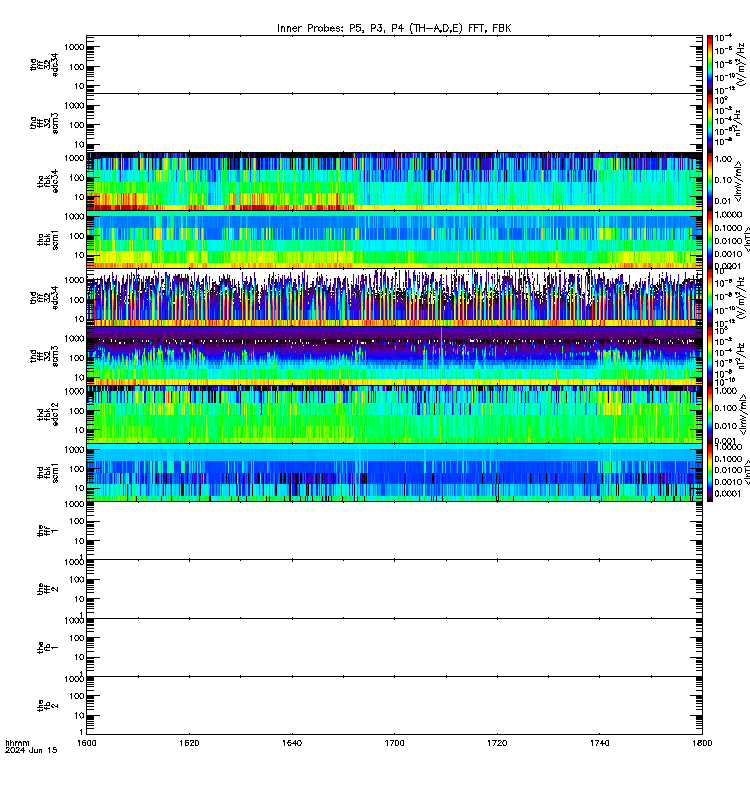Screen dimensions: 750x800
Task: Select the 'thd fff 32 edc34' panel label
Action: tap(44, 298)
